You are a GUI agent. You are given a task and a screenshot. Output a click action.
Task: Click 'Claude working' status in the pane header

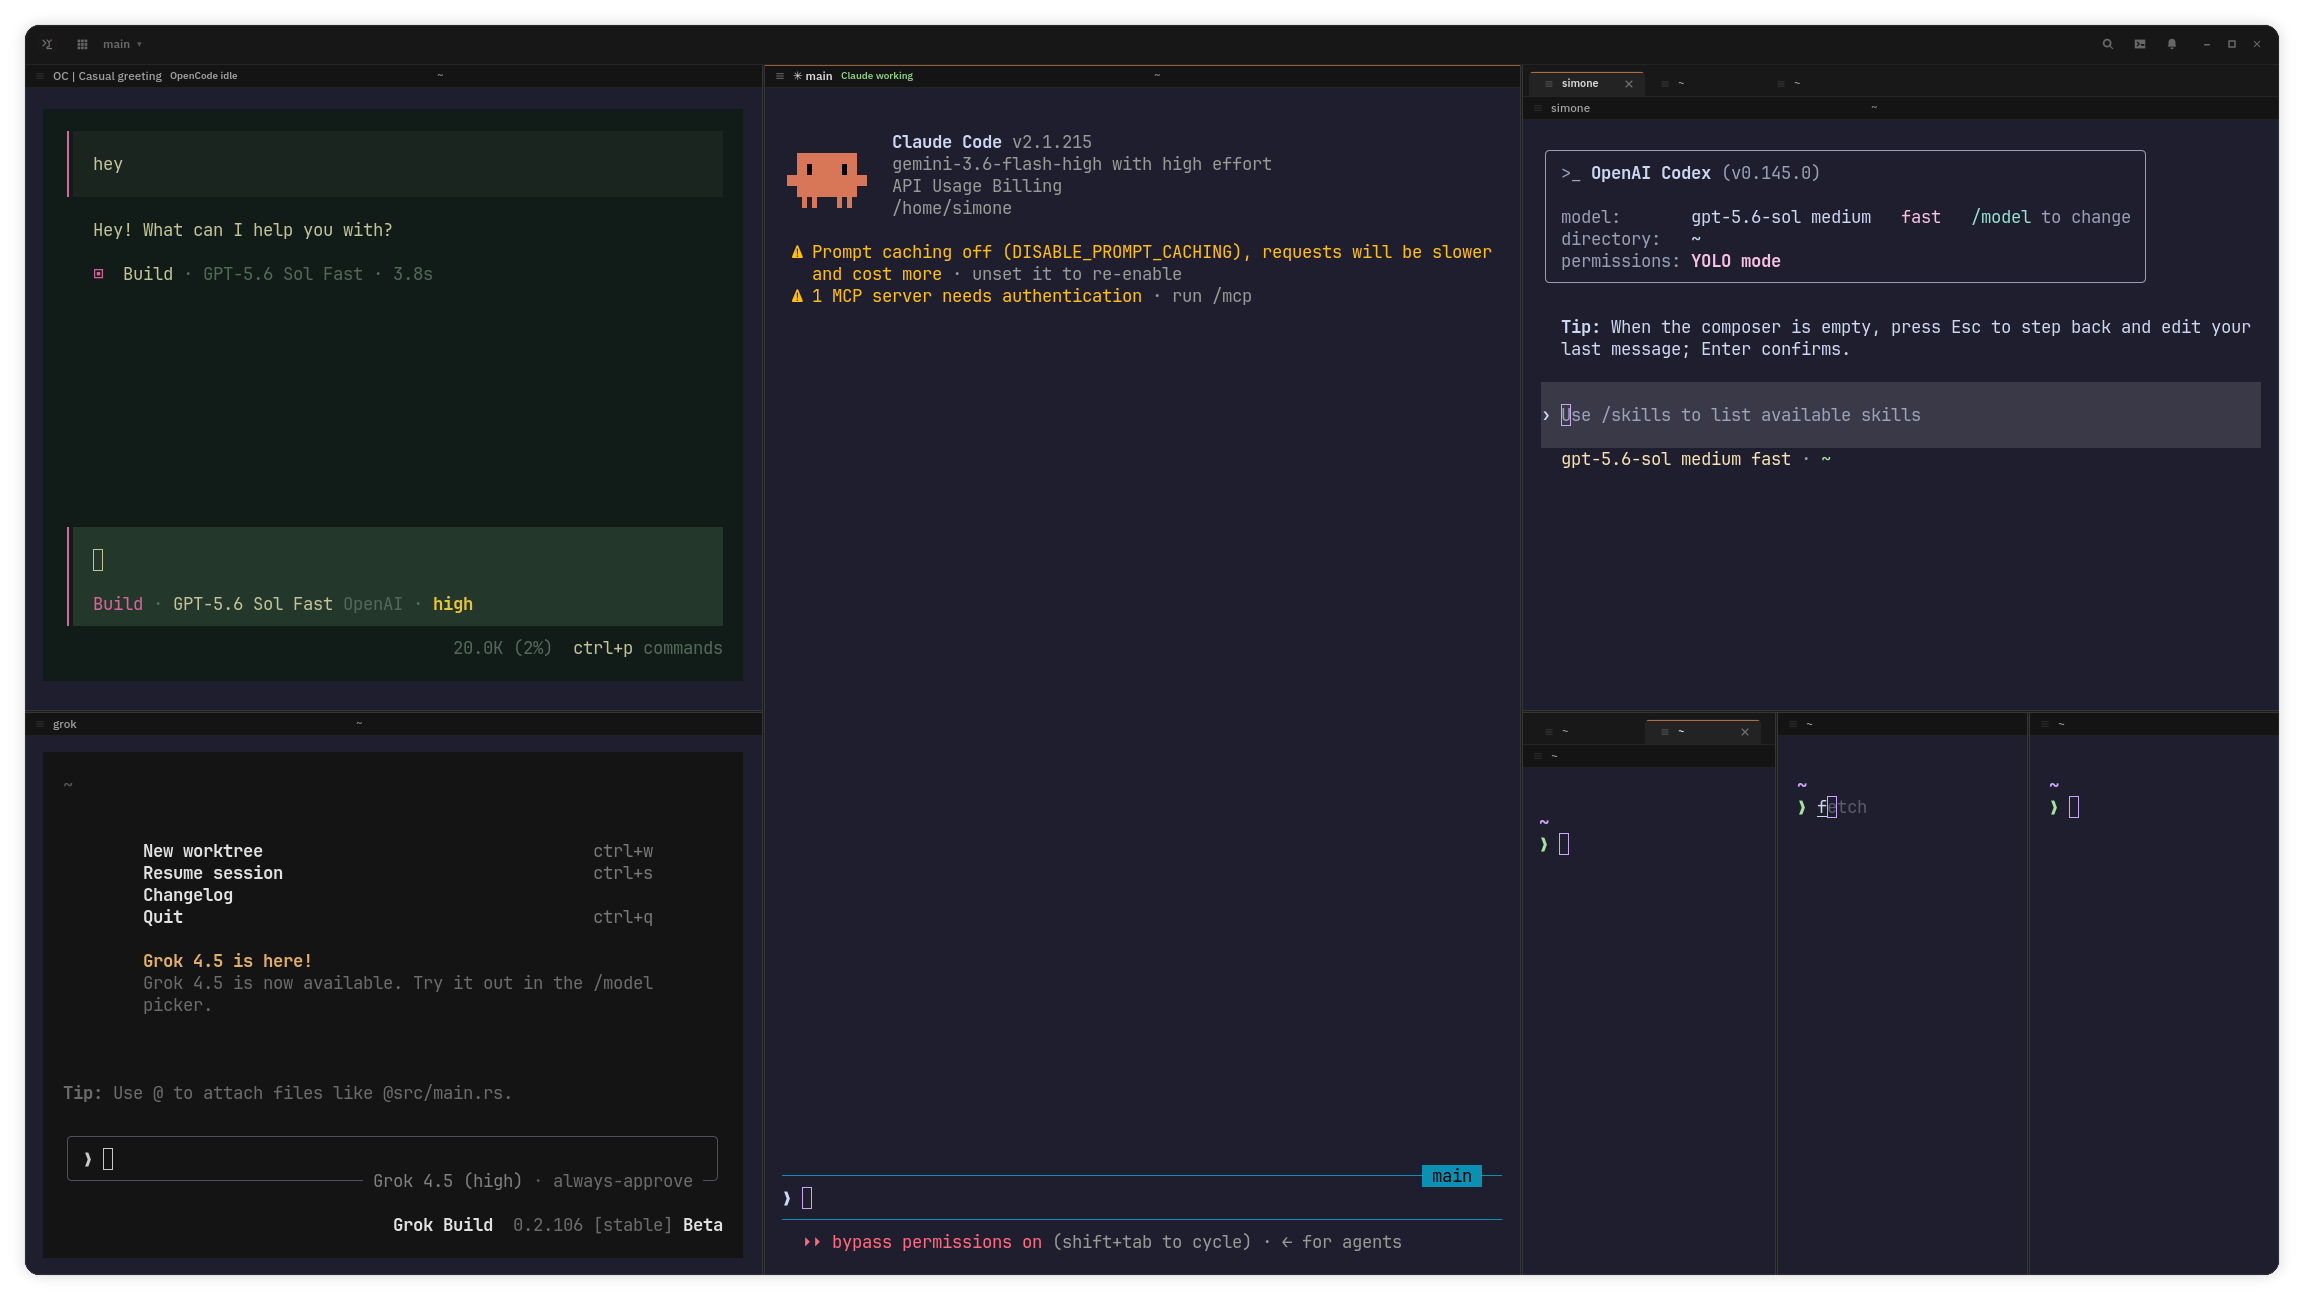(x=877, y=76)
